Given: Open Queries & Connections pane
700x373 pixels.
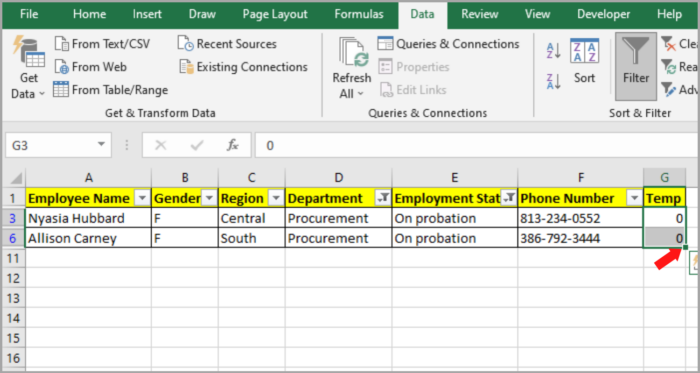Looking at the screenshot, I should (x=448, y=44).
